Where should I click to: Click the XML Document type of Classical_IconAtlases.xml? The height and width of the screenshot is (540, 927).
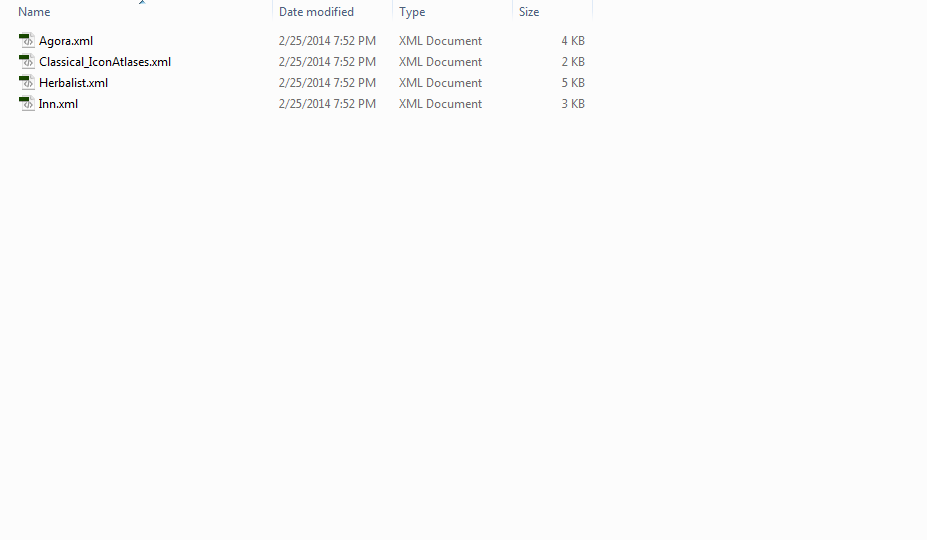tap(440, 62)
